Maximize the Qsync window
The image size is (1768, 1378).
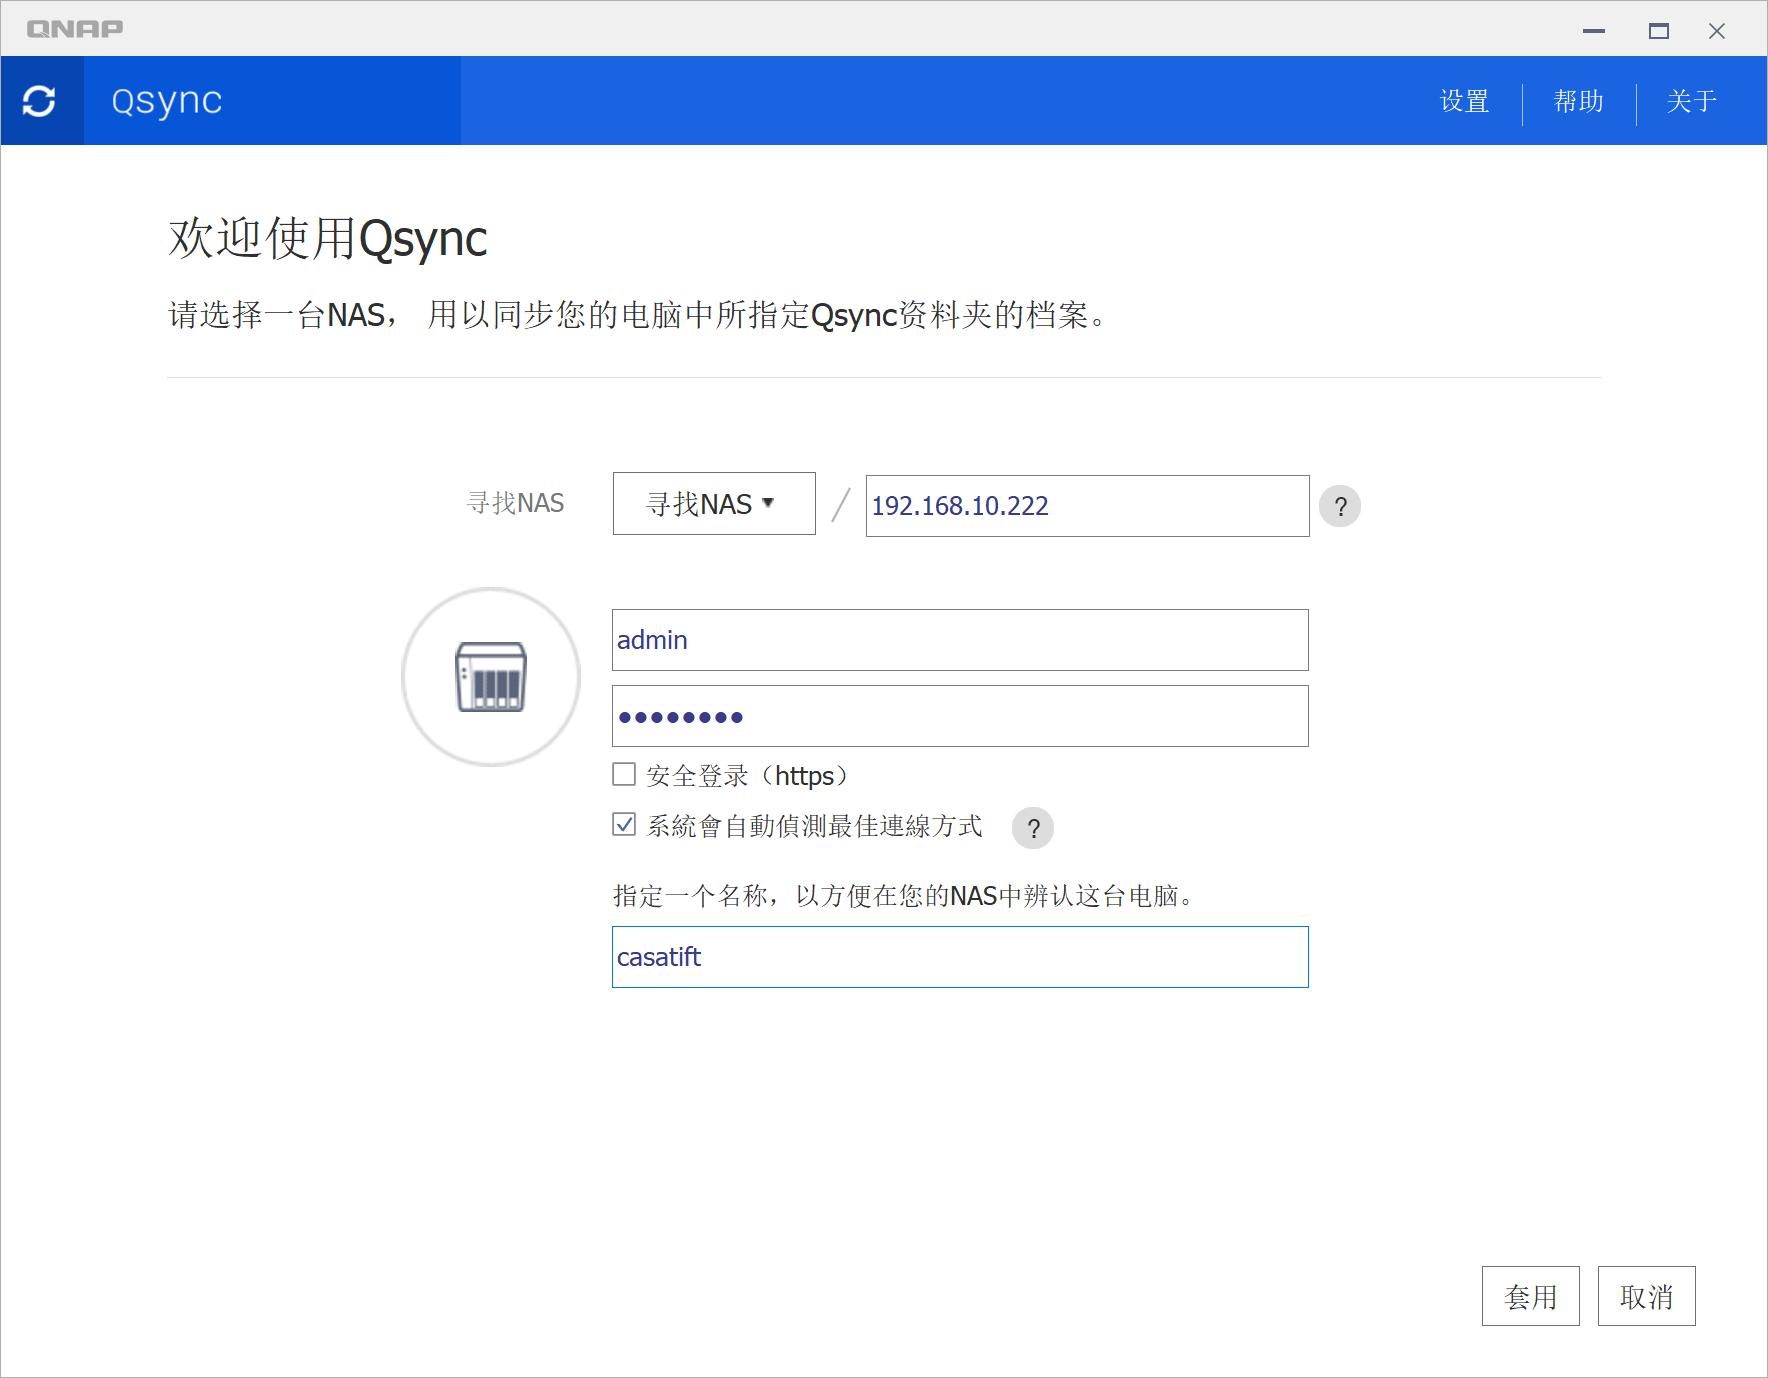(1658, 30)
